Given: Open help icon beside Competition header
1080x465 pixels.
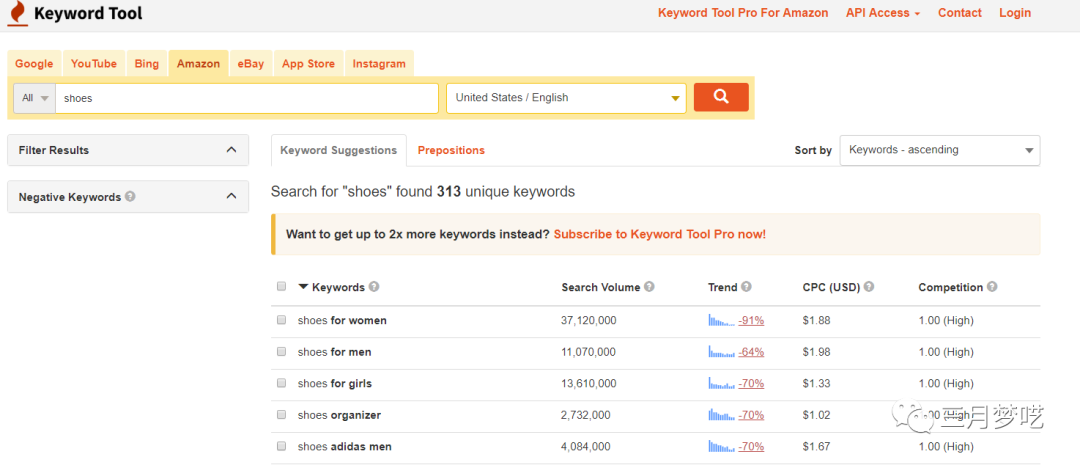Looking at the screenshot, I should click(x=992, y=287).
